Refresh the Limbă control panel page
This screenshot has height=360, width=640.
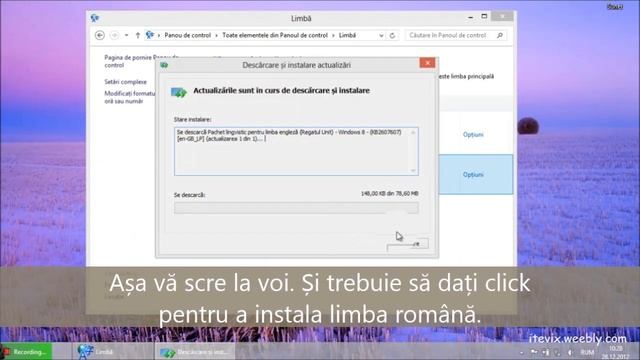tap(392, 36)
